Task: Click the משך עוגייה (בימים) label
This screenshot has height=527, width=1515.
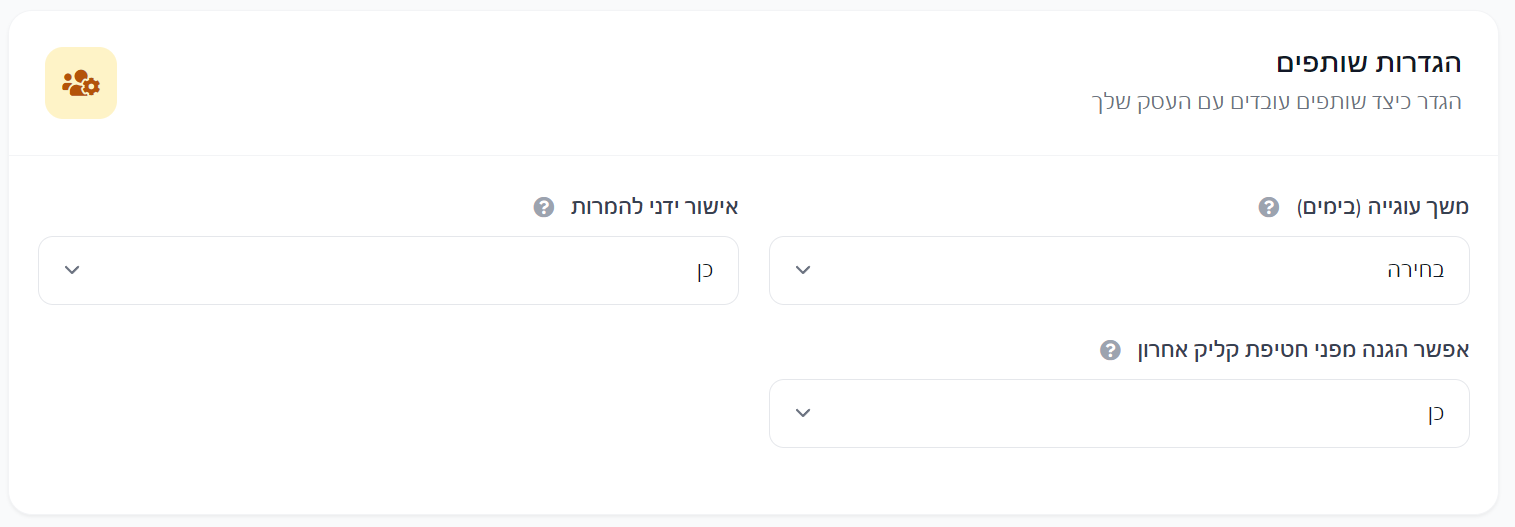Action: point(1383,207)
